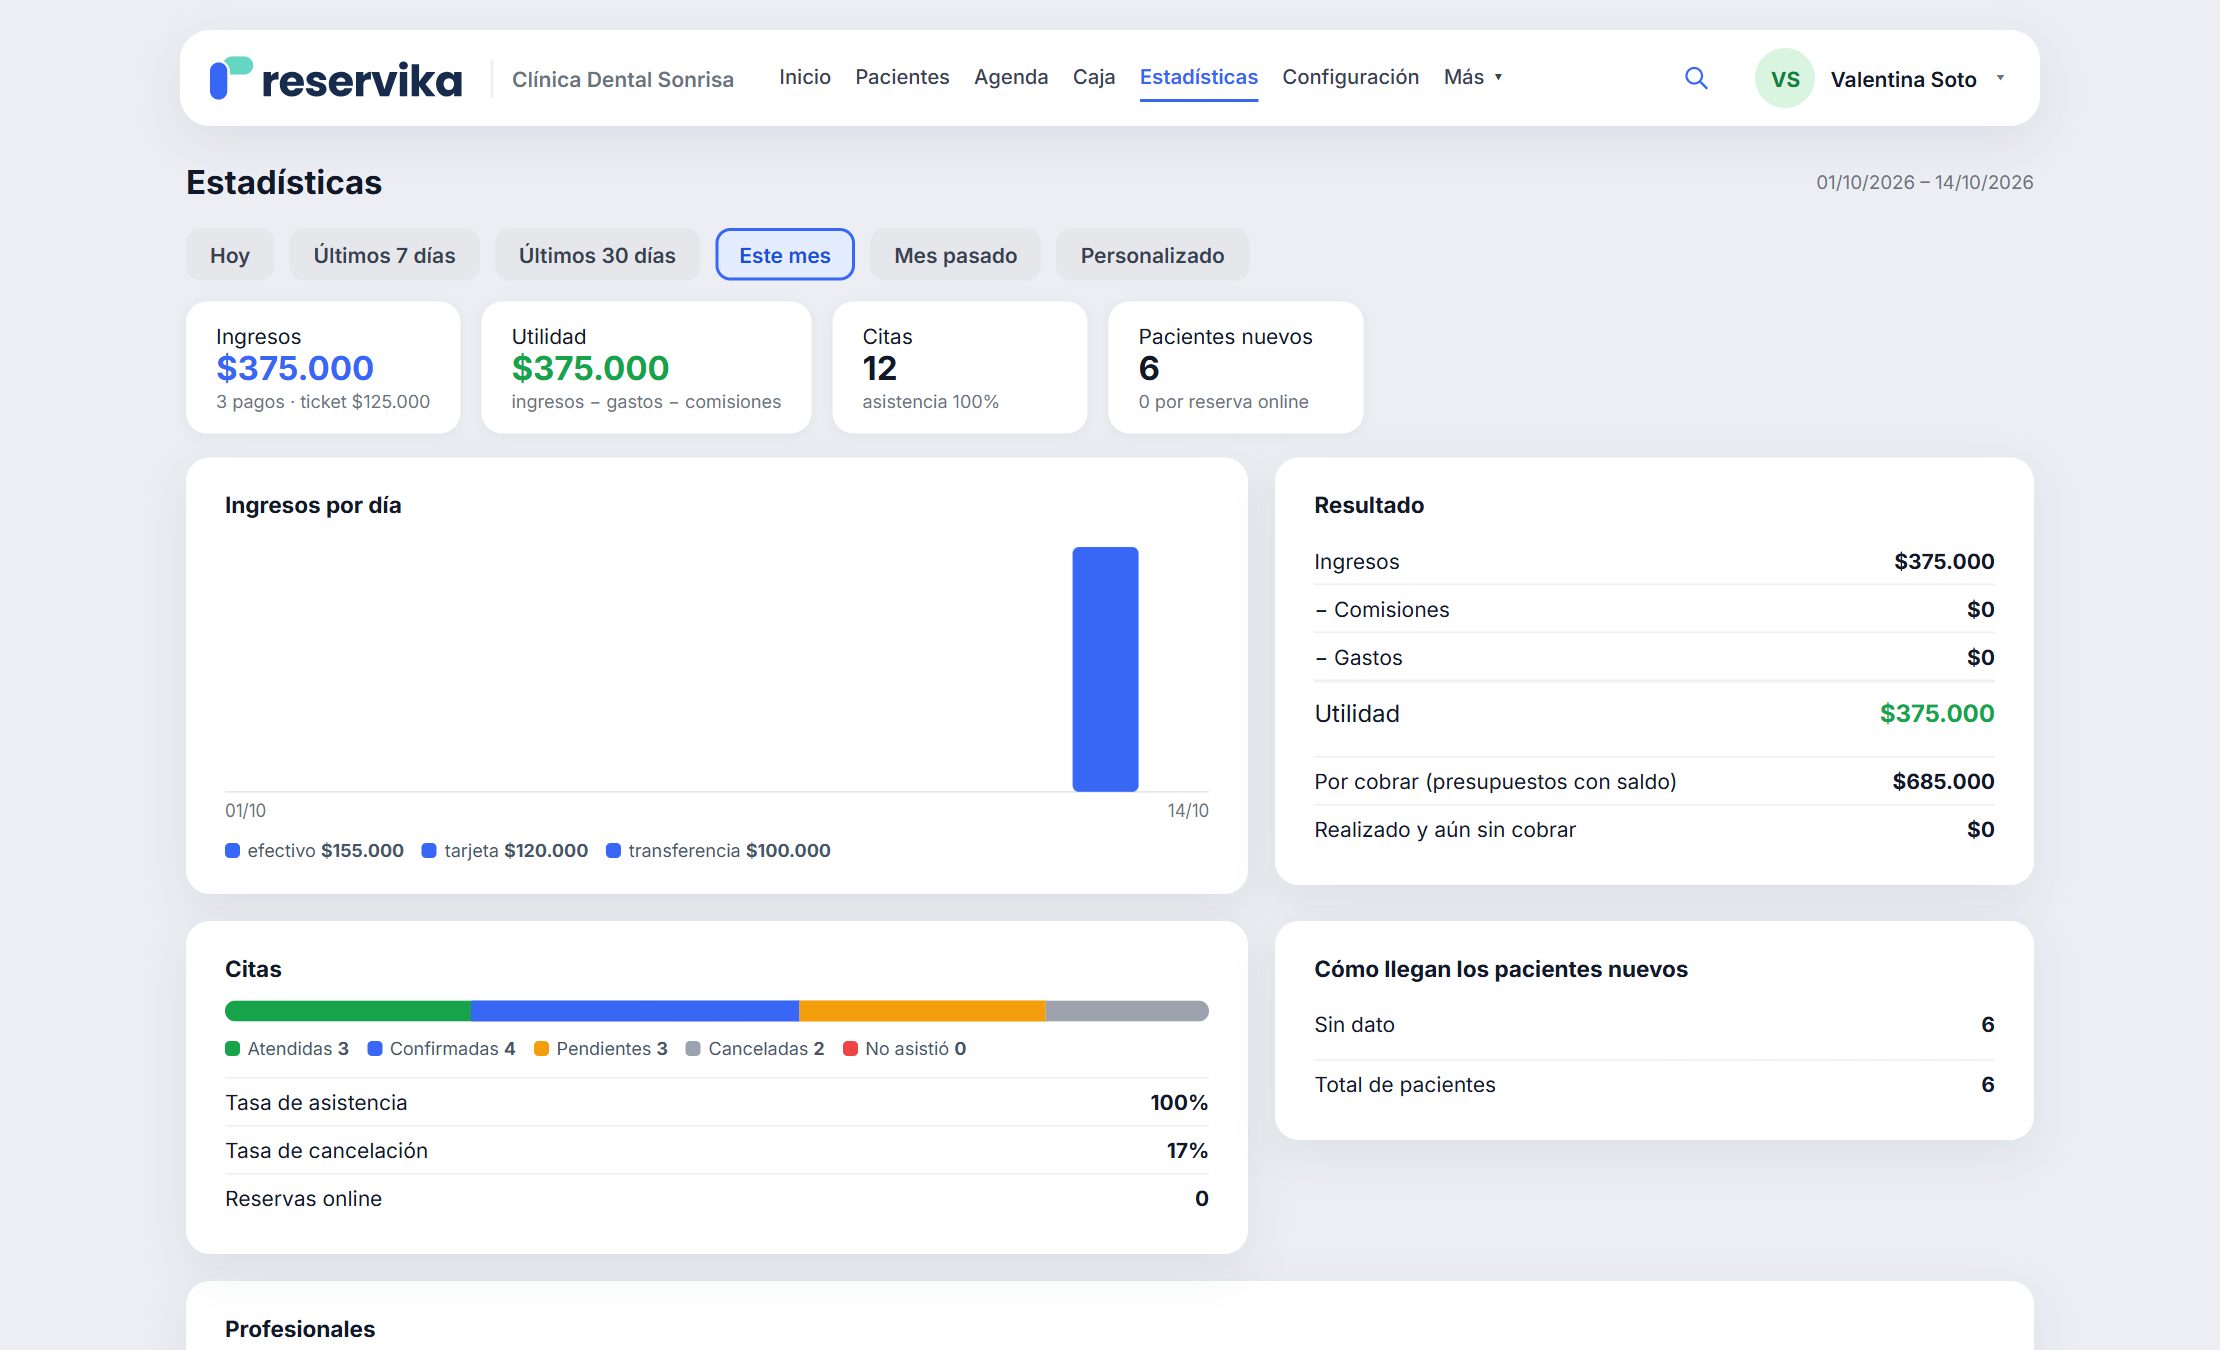
Task: Select the Estadísticas tab
Action: (1199, 77)
